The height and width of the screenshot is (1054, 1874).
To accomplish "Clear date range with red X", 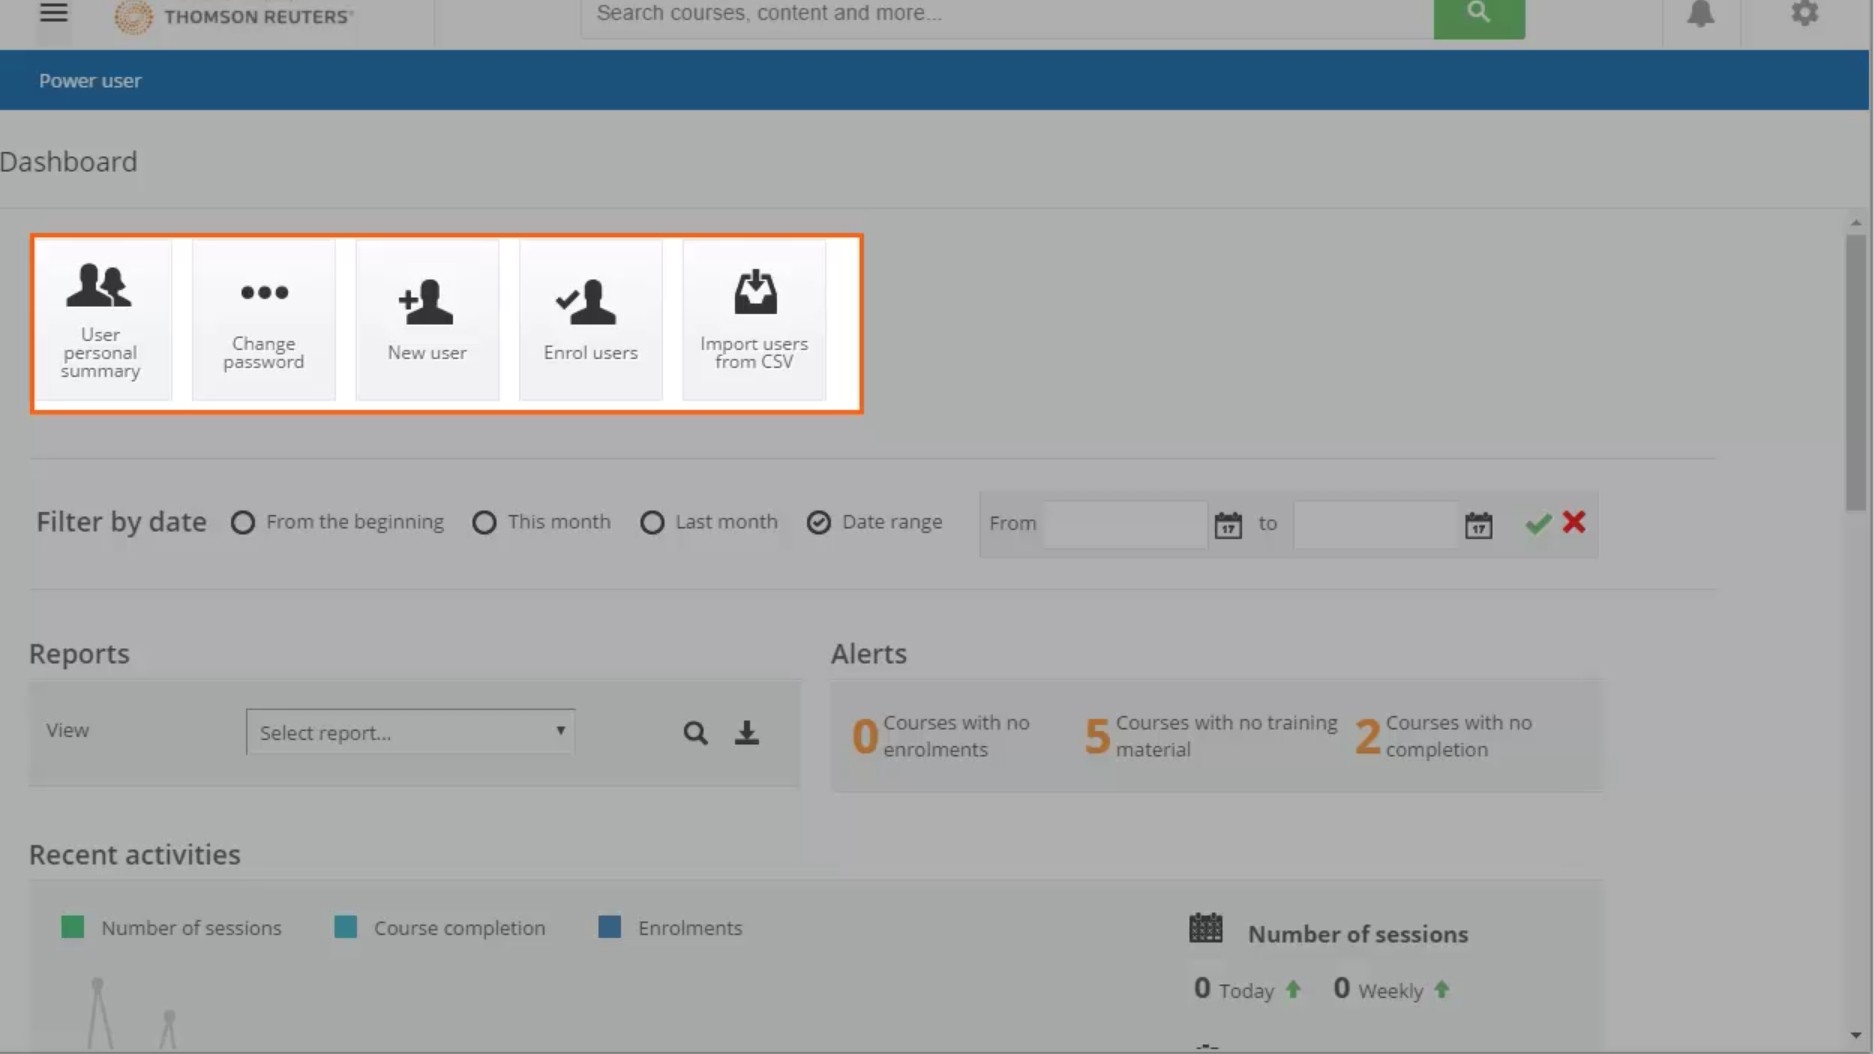I will (x=1574, y=522).
